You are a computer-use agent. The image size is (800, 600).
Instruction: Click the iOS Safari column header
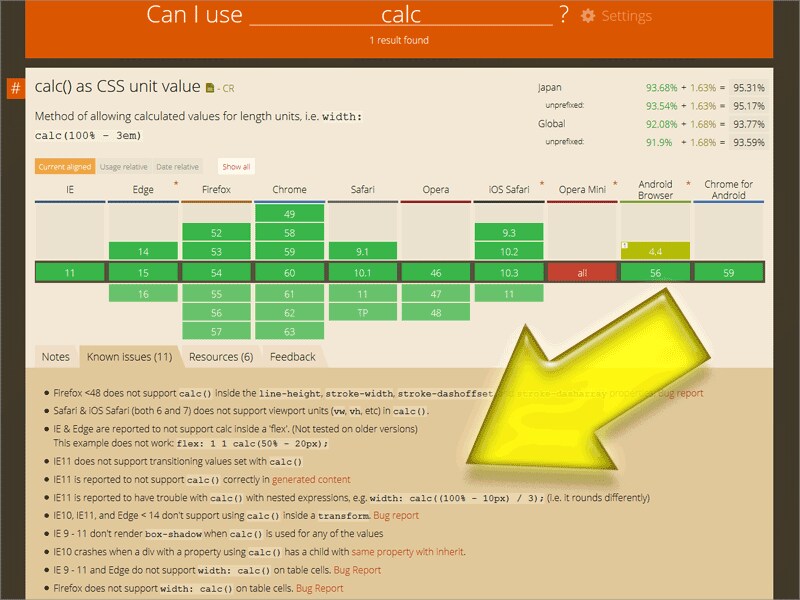509,190
